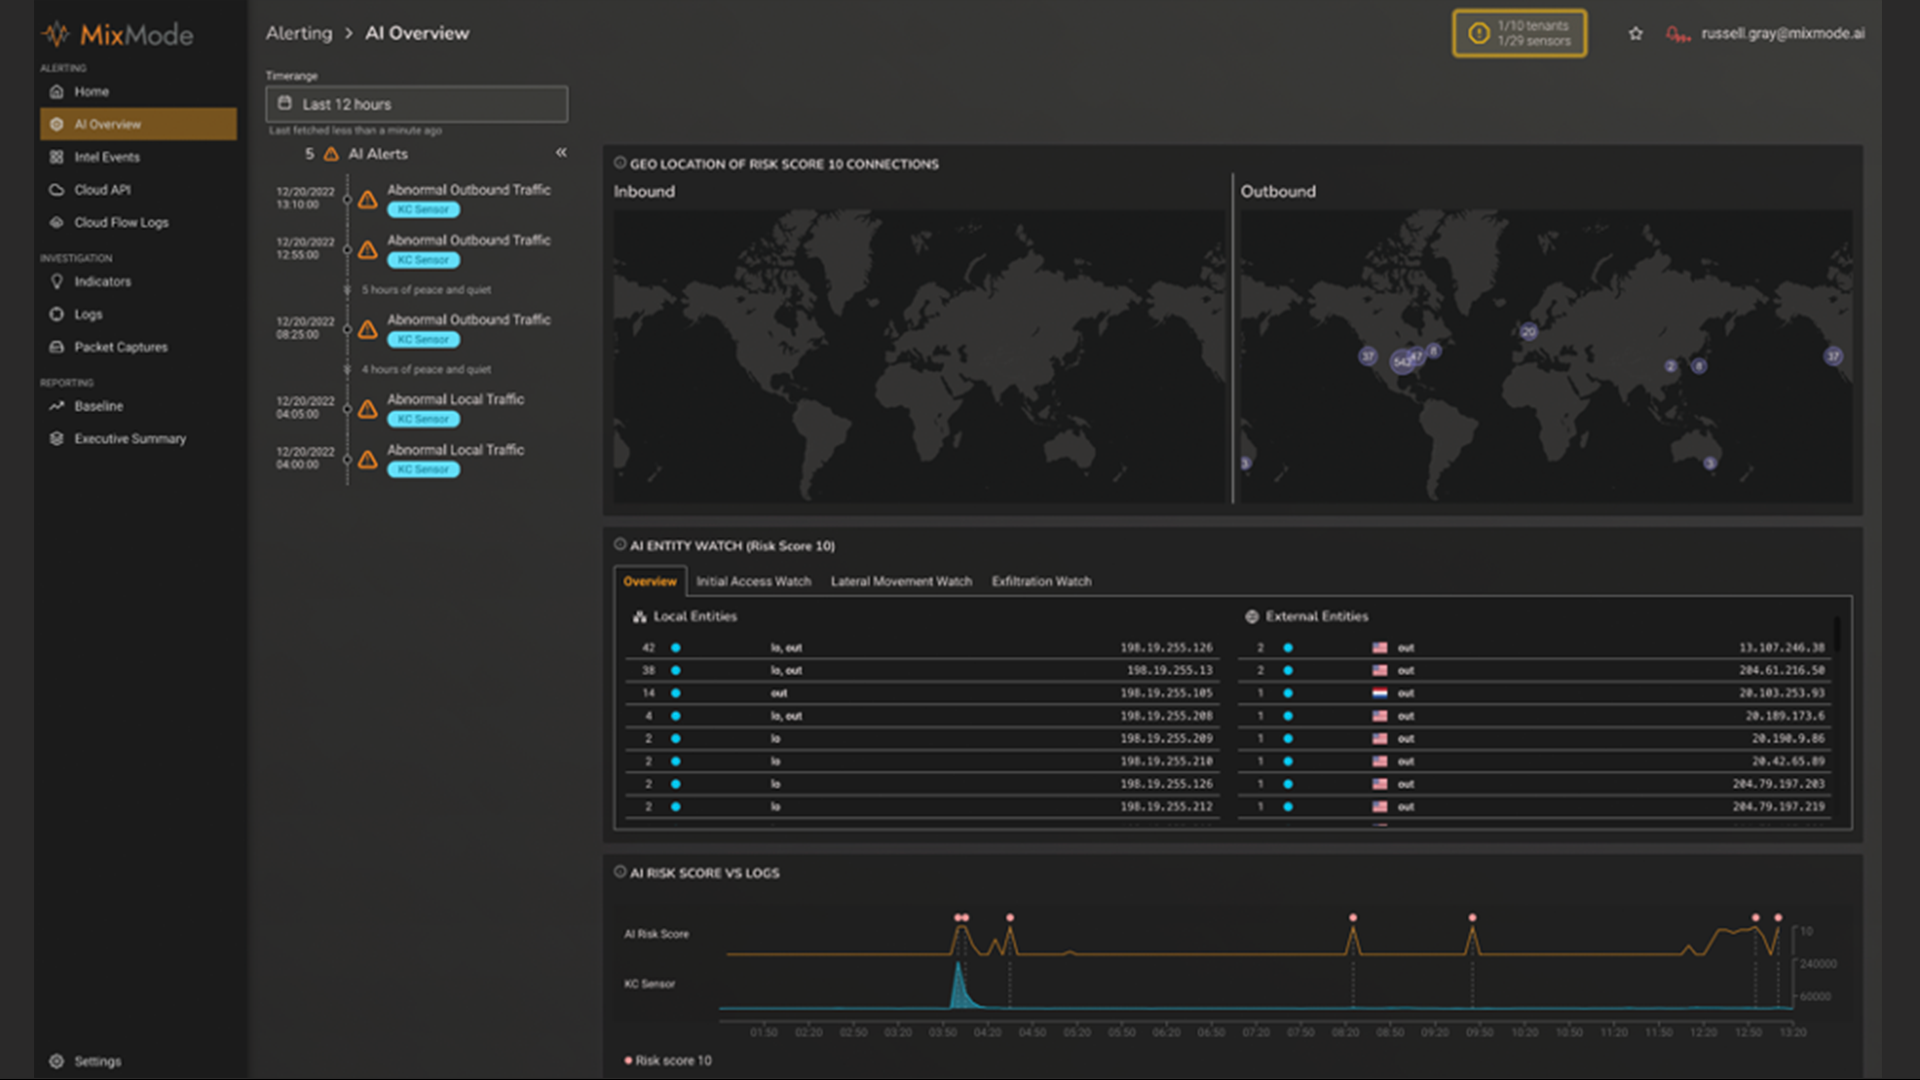Viewport: 1920px width, 1080px height.
Task: Open the Indicators lightbulb icon
Action: point(57,282)
